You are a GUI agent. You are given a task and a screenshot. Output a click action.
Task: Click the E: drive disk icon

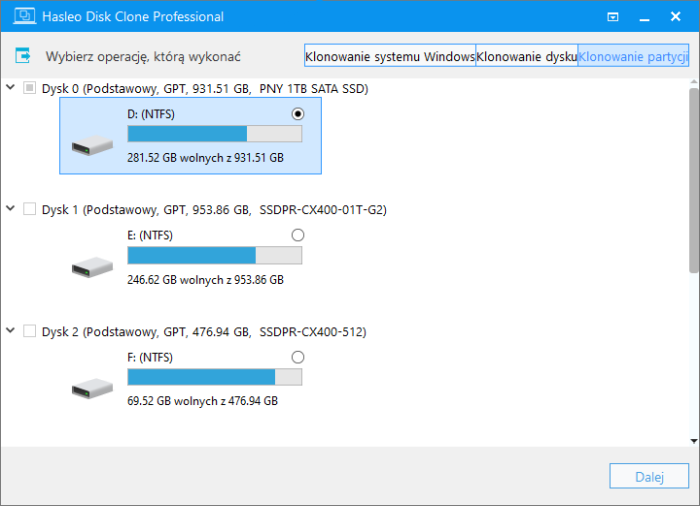pyautogui.click(x=93, y=267)
